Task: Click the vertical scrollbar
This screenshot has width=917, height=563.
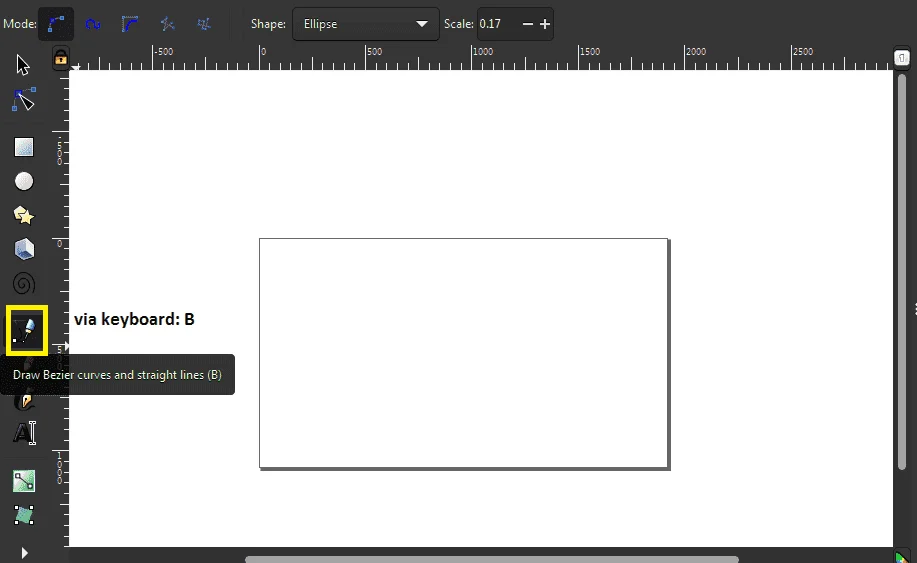Action: tap(902, 272)
